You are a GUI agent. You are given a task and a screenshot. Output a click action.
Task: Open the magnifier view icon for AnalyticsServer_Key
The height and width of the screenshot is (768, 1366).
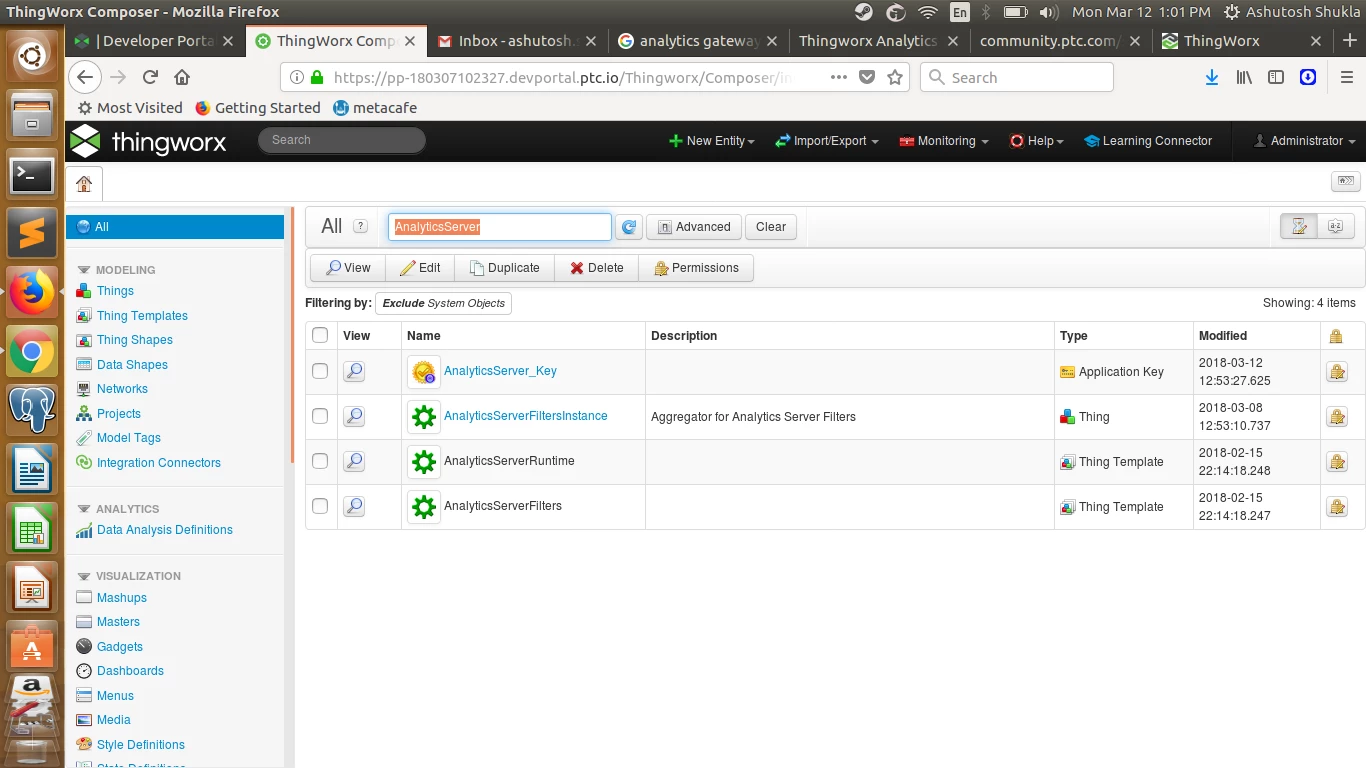pos(354,372)
